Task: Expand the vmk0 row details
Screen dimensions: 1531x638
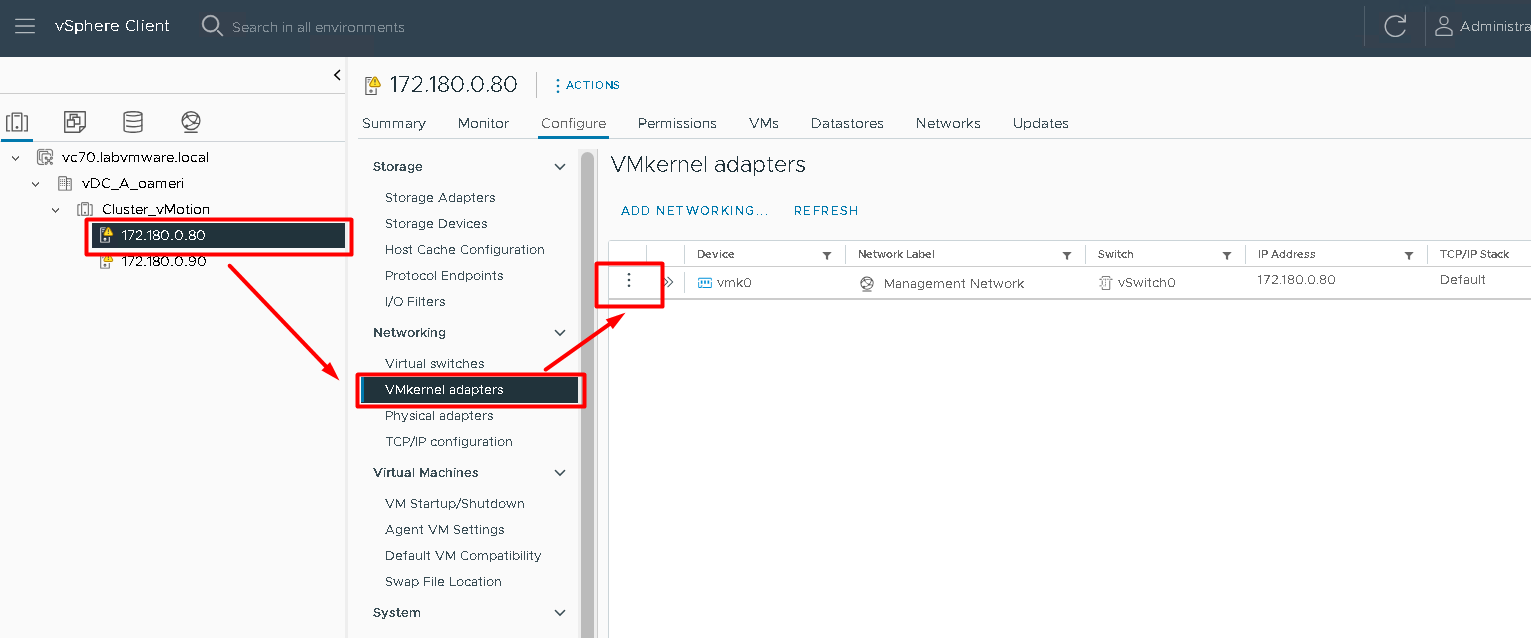Action: tap(668, 282)
